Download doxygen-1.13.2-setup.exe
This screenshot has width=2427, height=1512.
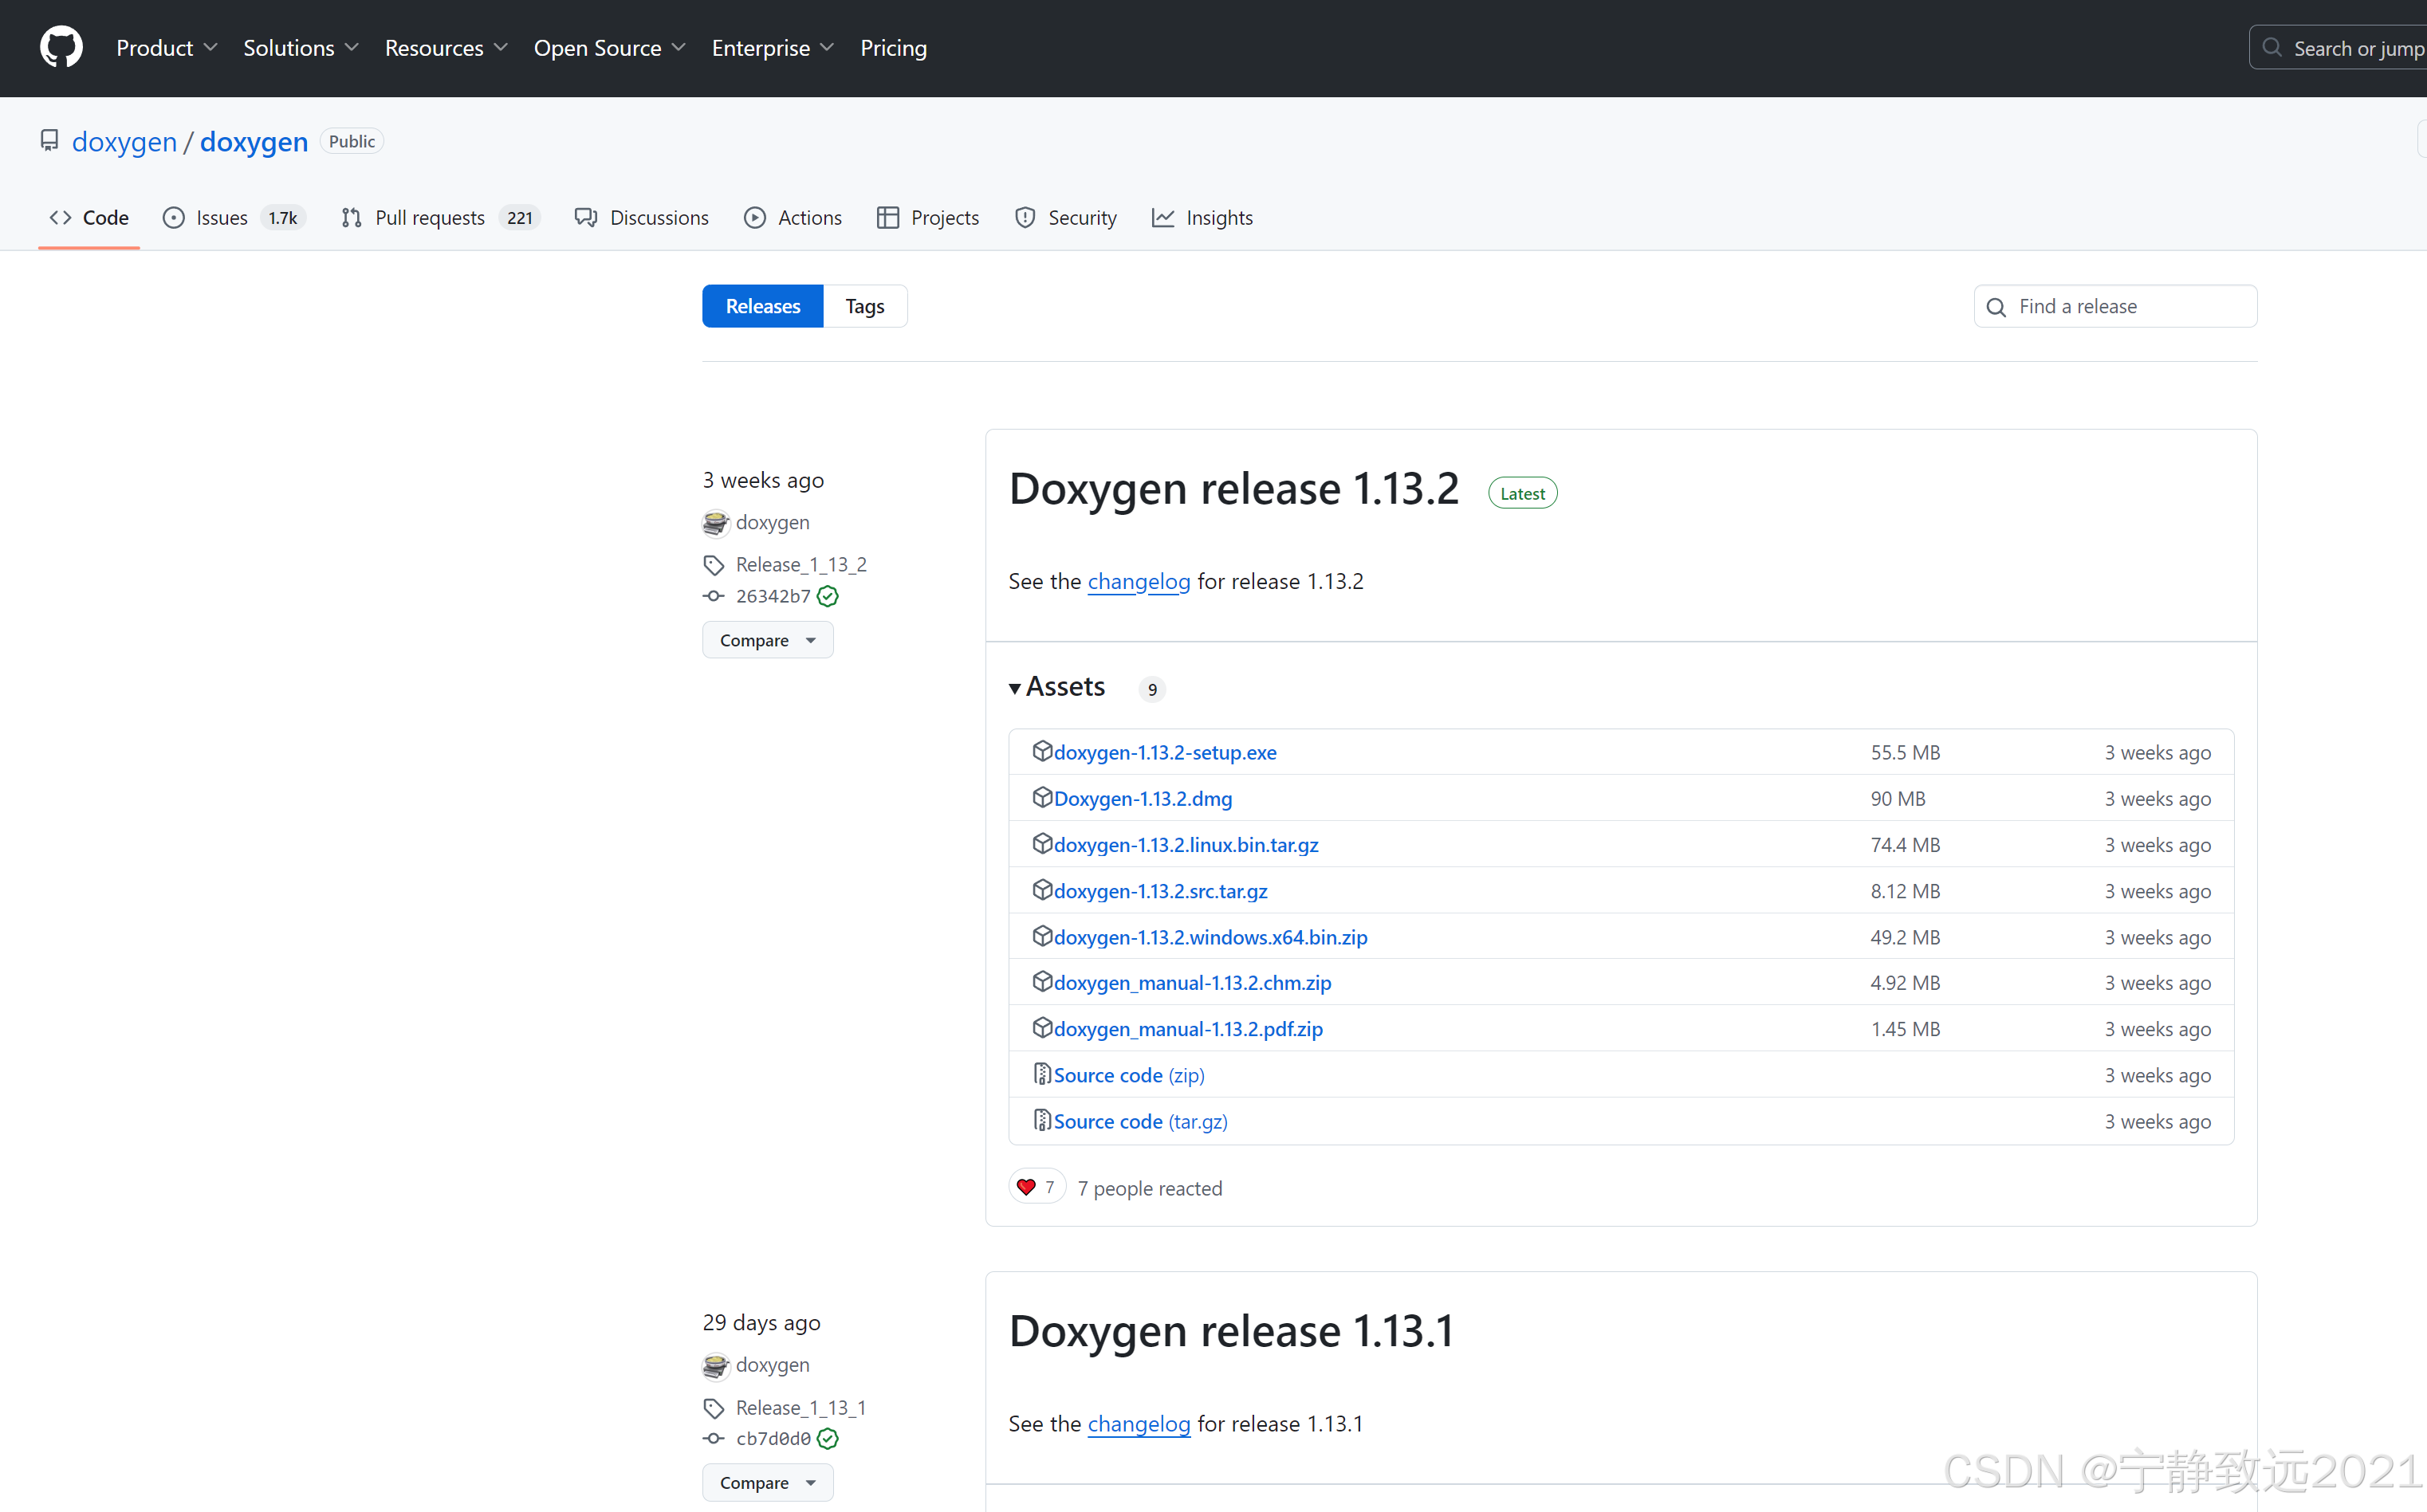pyautogui.click(x=1165, y=752)
